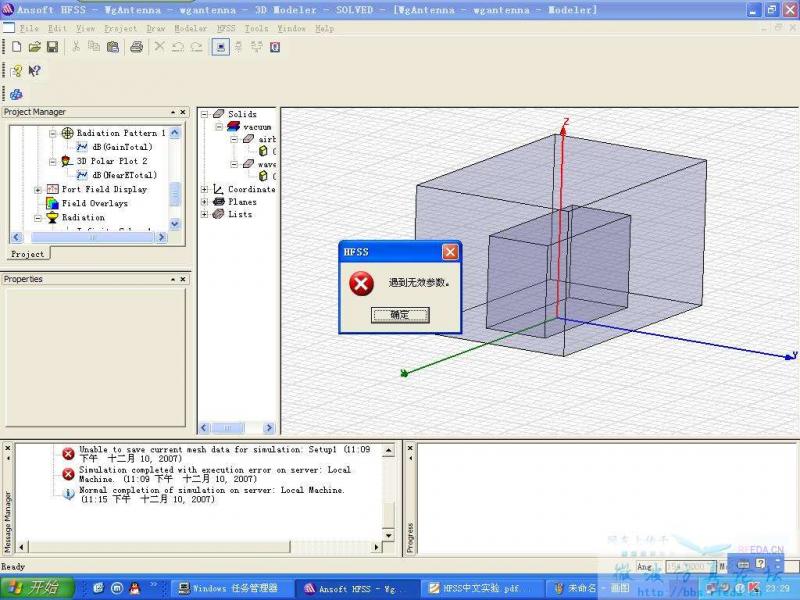
Task: Expand the Planes node
Action: (x=205, y=202)
